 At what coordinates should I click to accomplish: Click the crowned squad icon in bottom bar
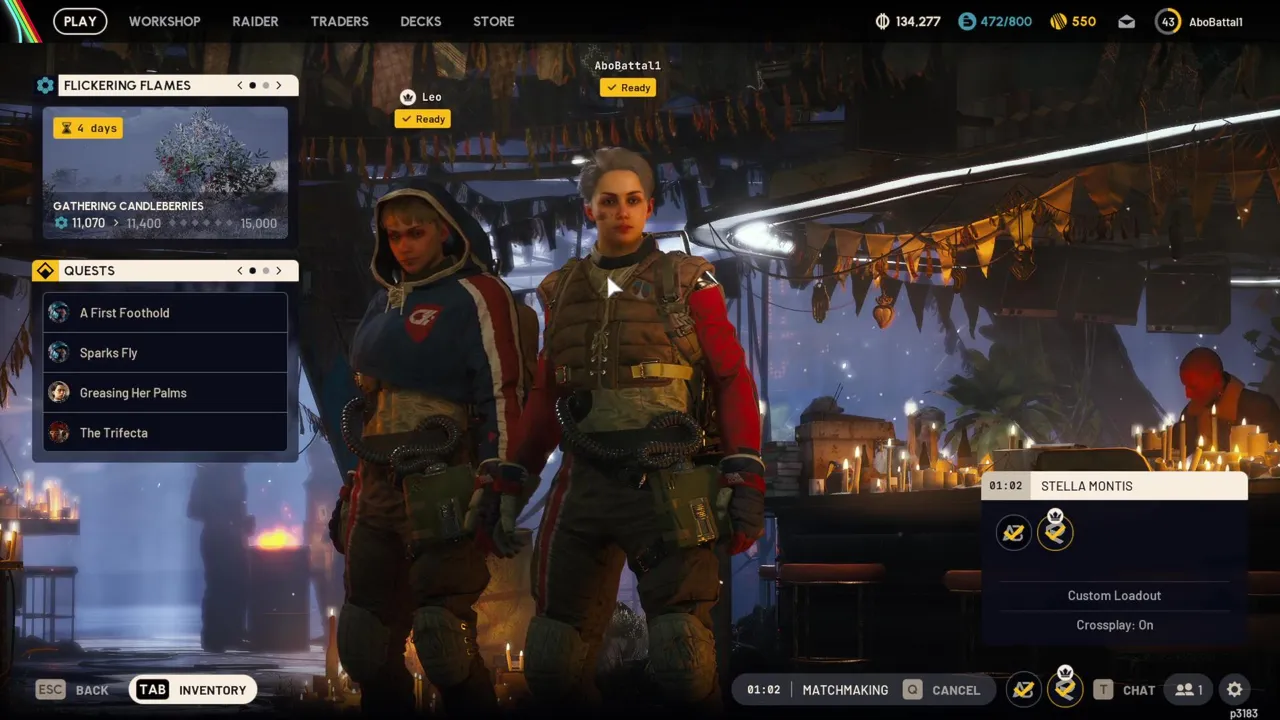[1065, 688]
